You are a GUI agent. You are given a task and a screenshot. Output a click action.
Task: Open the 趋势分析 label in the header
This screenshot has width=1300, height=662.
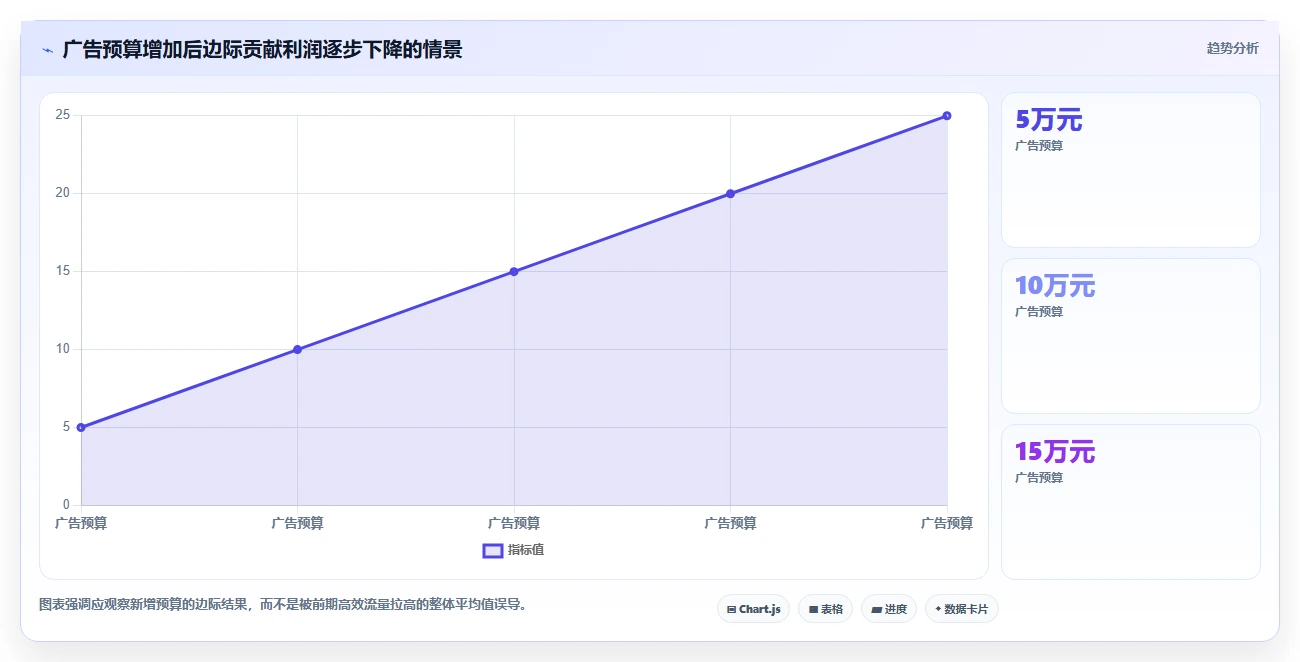tap(1233, 48)
